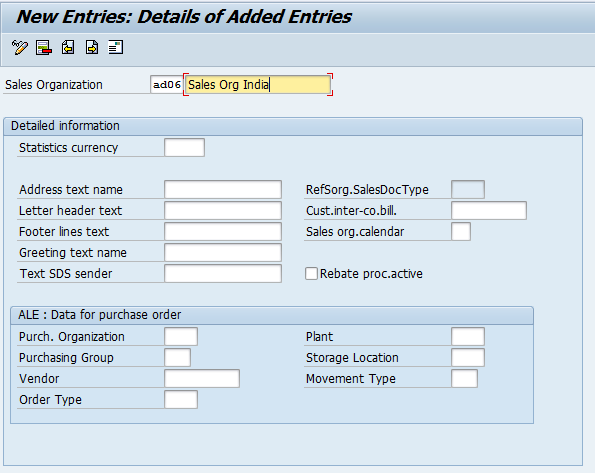595x473 pixels.
Task: Click the Movement Type field
Action: pyautogui.click(x=464, y=378)
